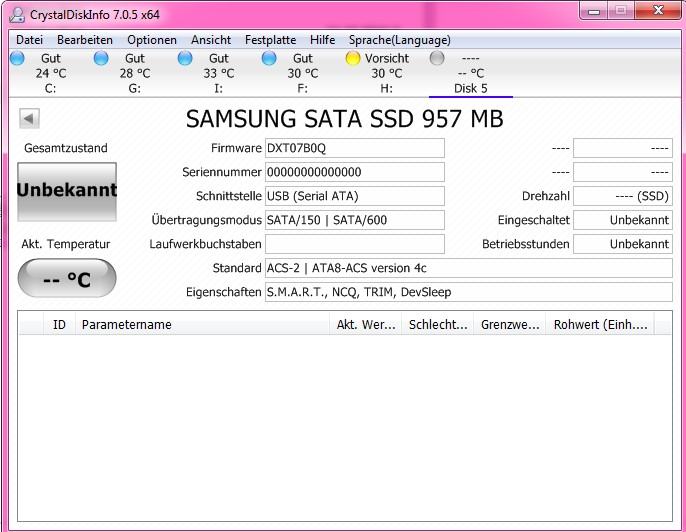The image size is (686, 532).
Task: Open the Ansicht menu
Action: tap(211, 40)
